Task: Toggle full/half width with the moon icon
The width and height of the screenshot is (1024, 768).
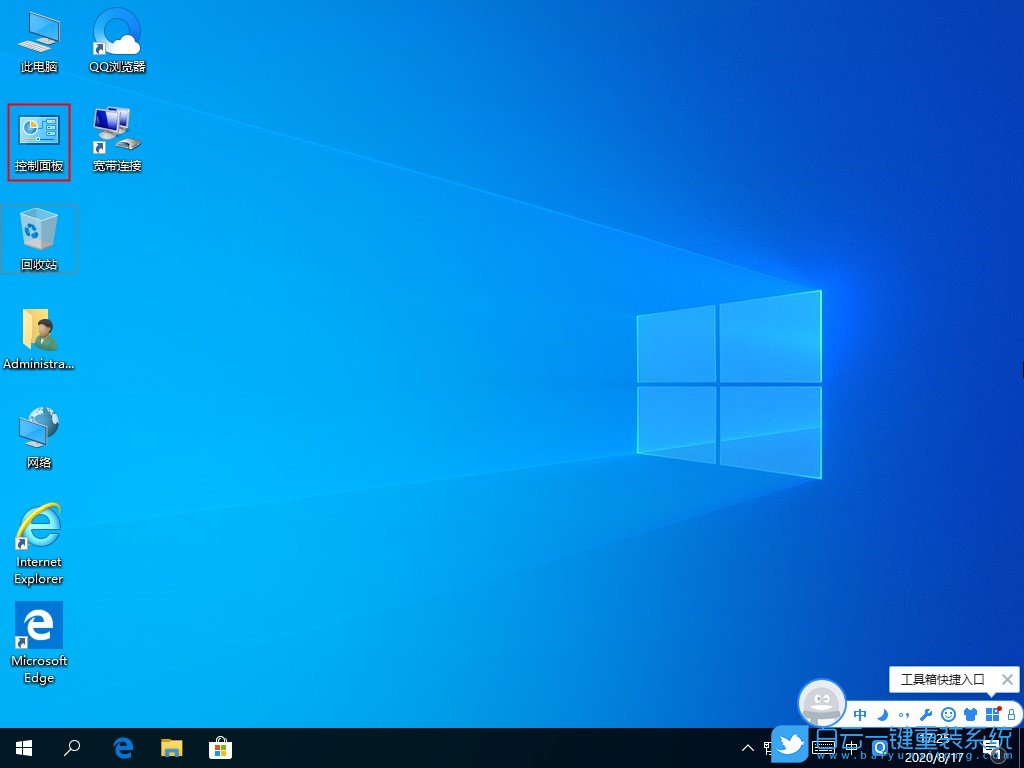Action: tap(883, 714)
